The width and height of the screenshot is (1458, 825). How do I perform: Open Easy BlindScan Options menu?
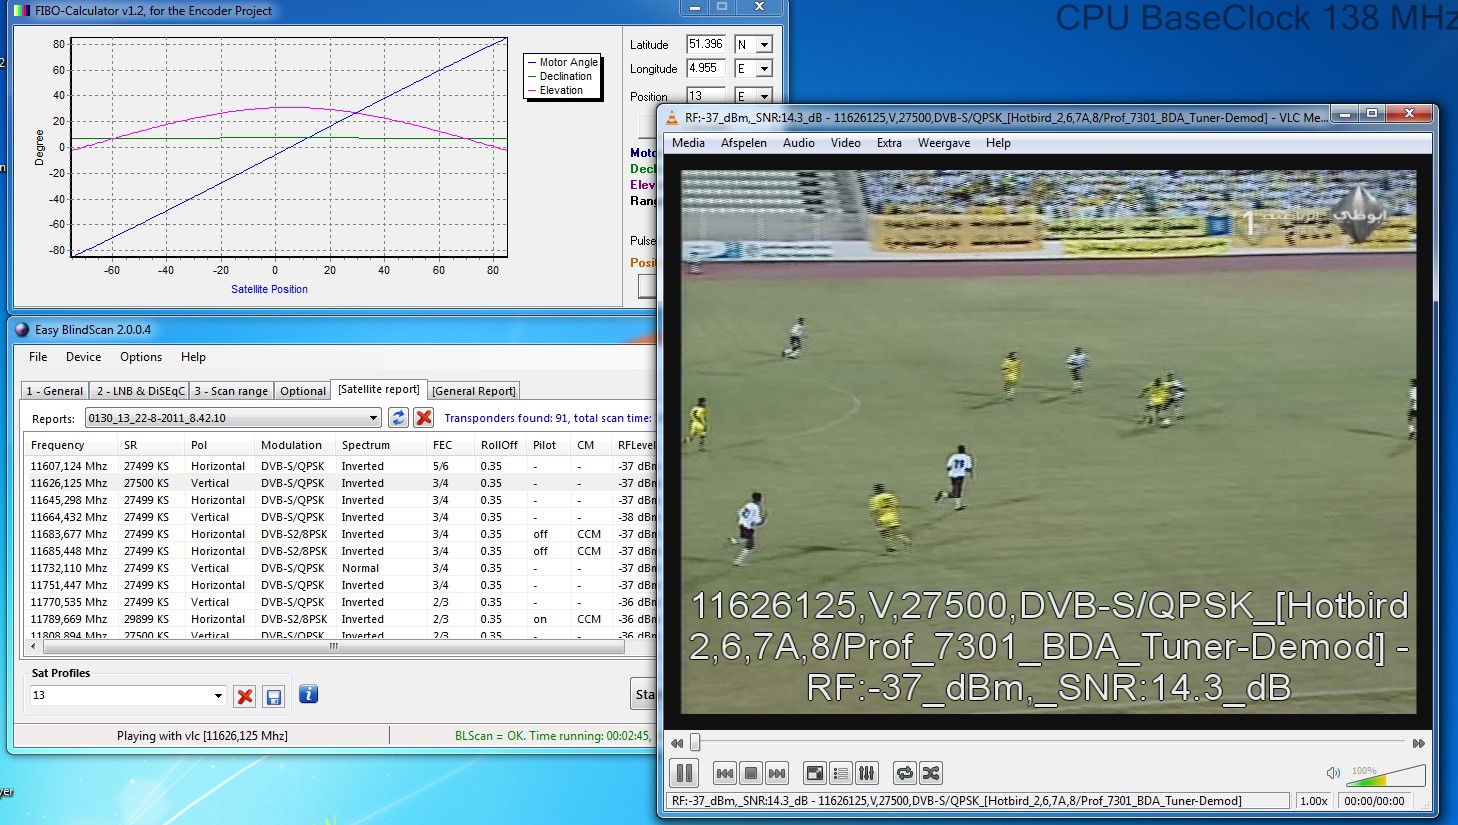pyautogui.click(x=141, y=357)
